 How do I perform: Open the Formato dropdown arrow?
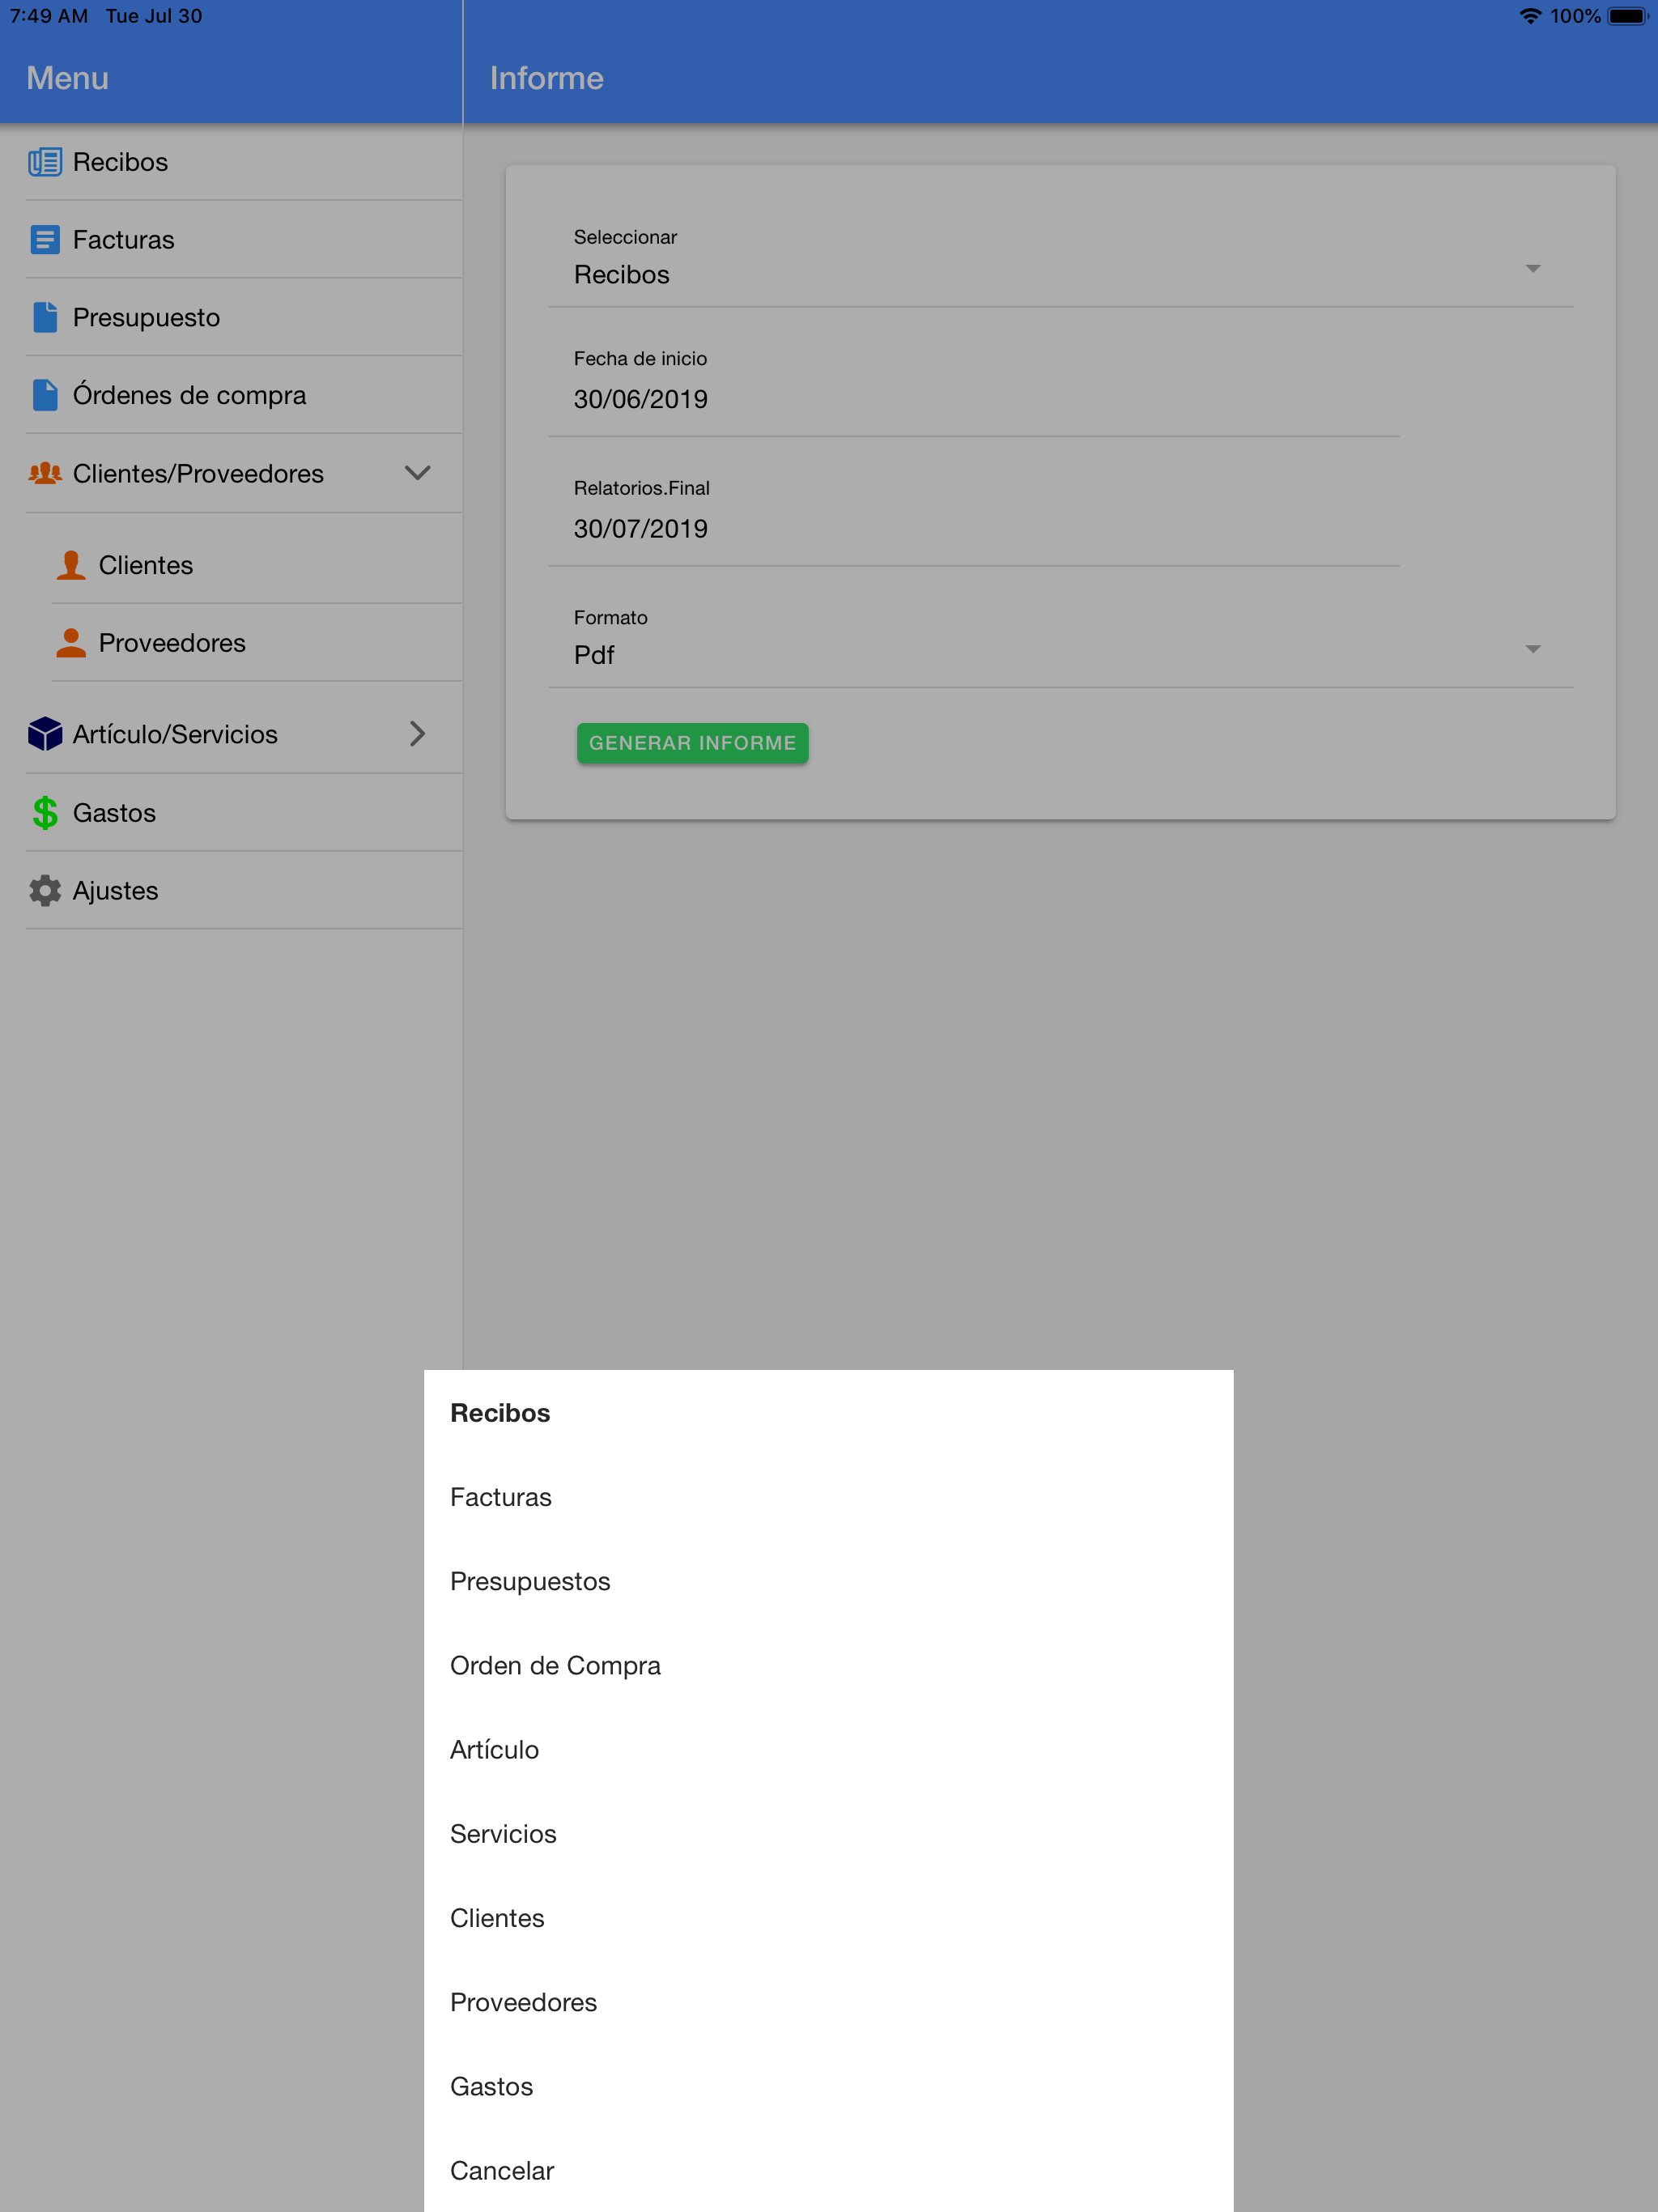click(x=1532, y=650)
